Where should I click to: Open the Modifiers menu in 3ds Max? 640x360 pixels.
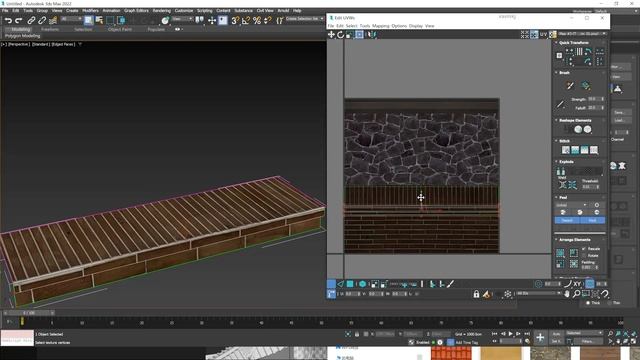90,11
